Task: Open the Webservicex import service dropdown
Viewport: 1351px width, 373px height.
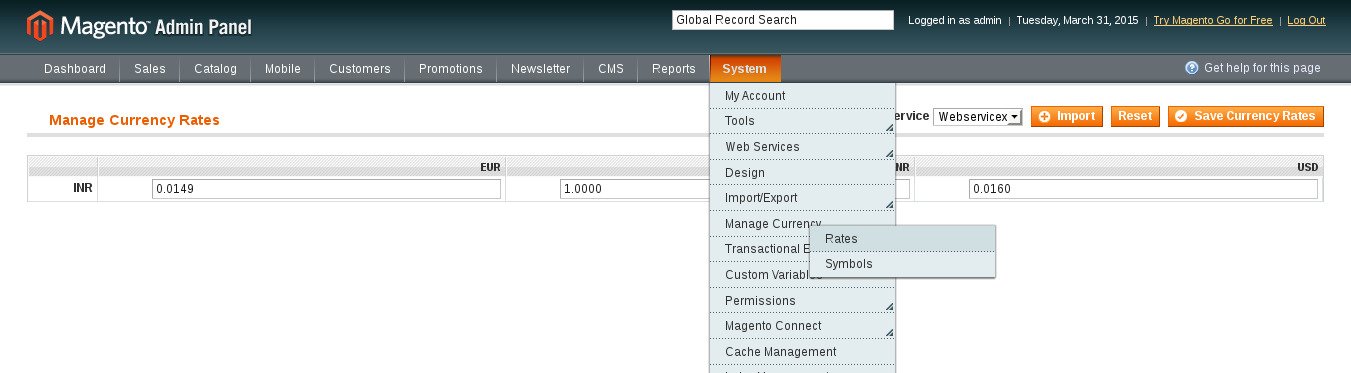Action: pyautogui.click(x=978, y=117)
